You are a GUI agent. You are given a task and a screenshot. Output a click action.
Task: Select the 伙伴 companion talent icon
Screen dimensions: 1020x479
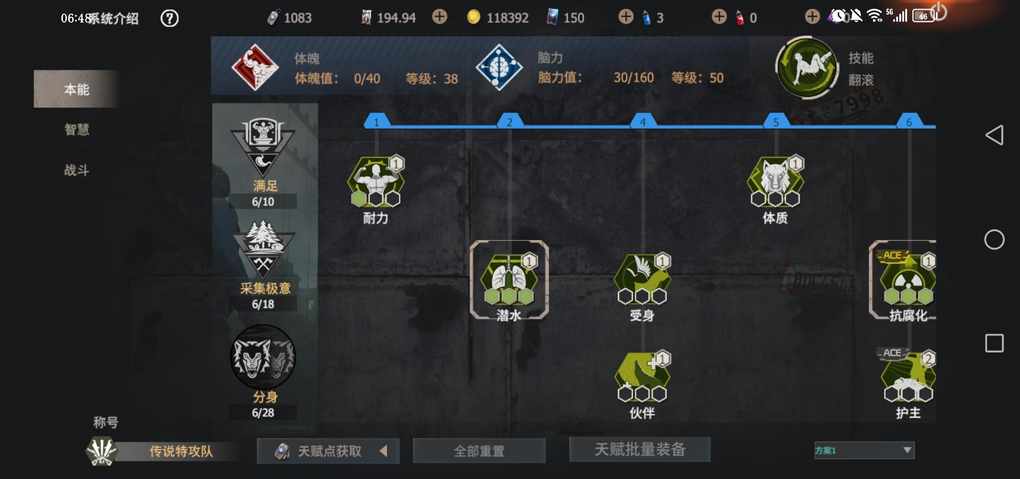(642, 377)
